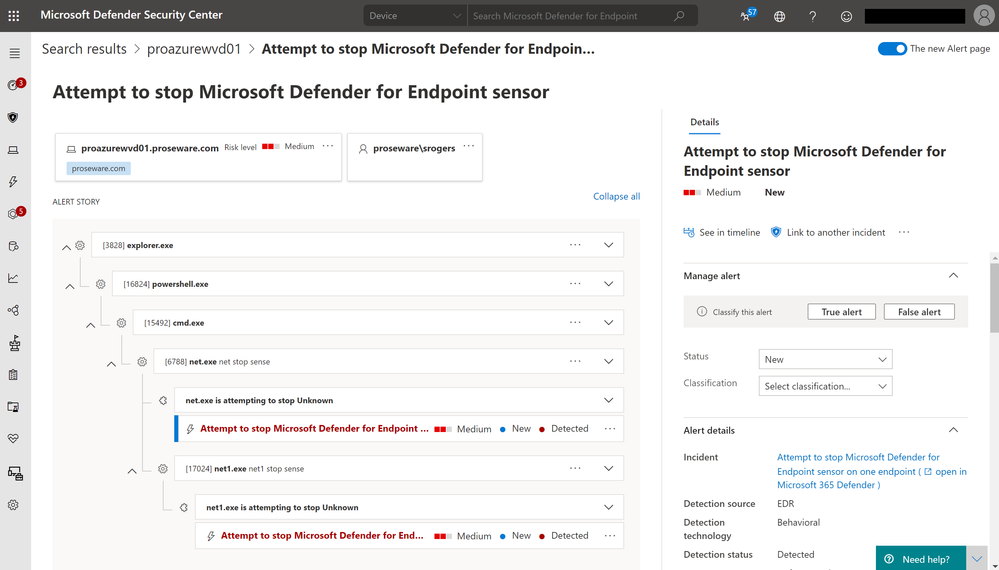The width and height of the screenshot is (999, 570).
Task: Open more options beside Link to another incident
Action: click(x=904, y=232)
